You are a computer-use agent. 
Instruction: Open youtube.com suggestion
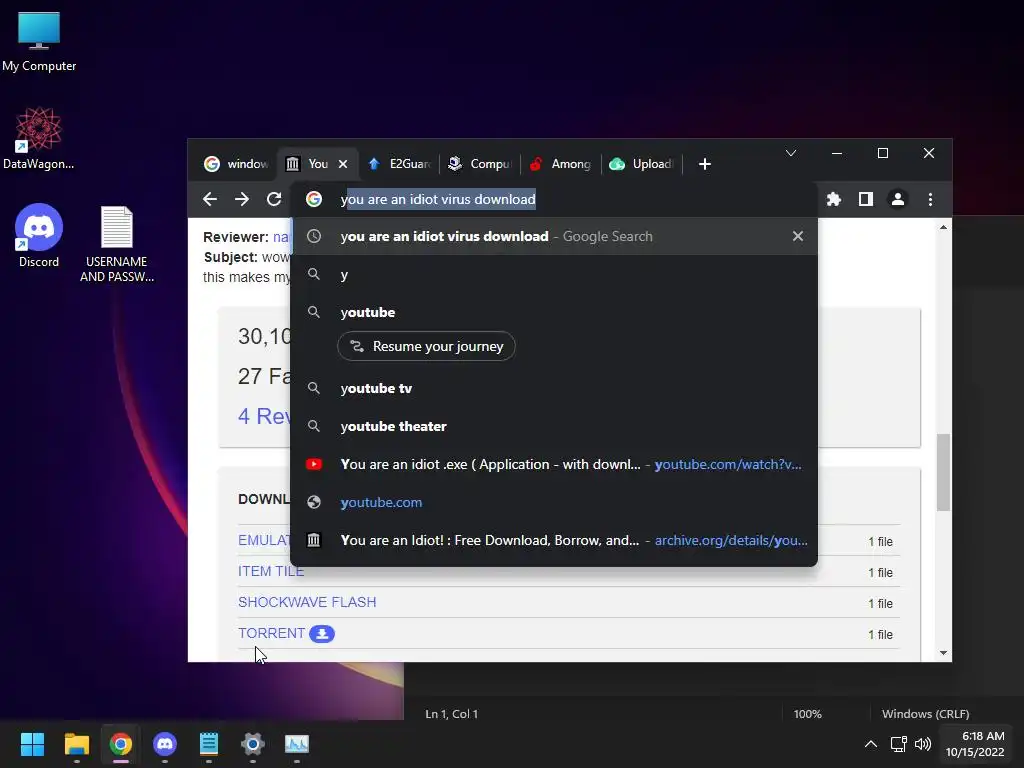[554, 502]
